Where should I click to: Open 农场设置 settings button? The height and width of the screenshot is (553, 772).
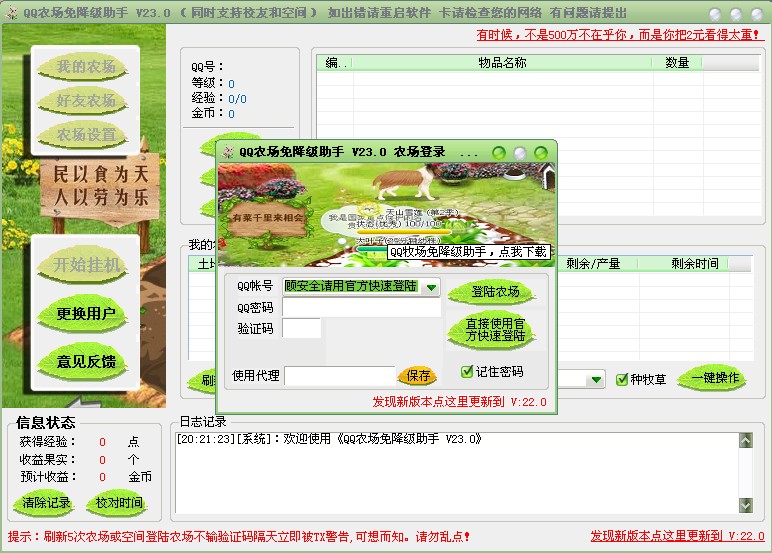85,134
